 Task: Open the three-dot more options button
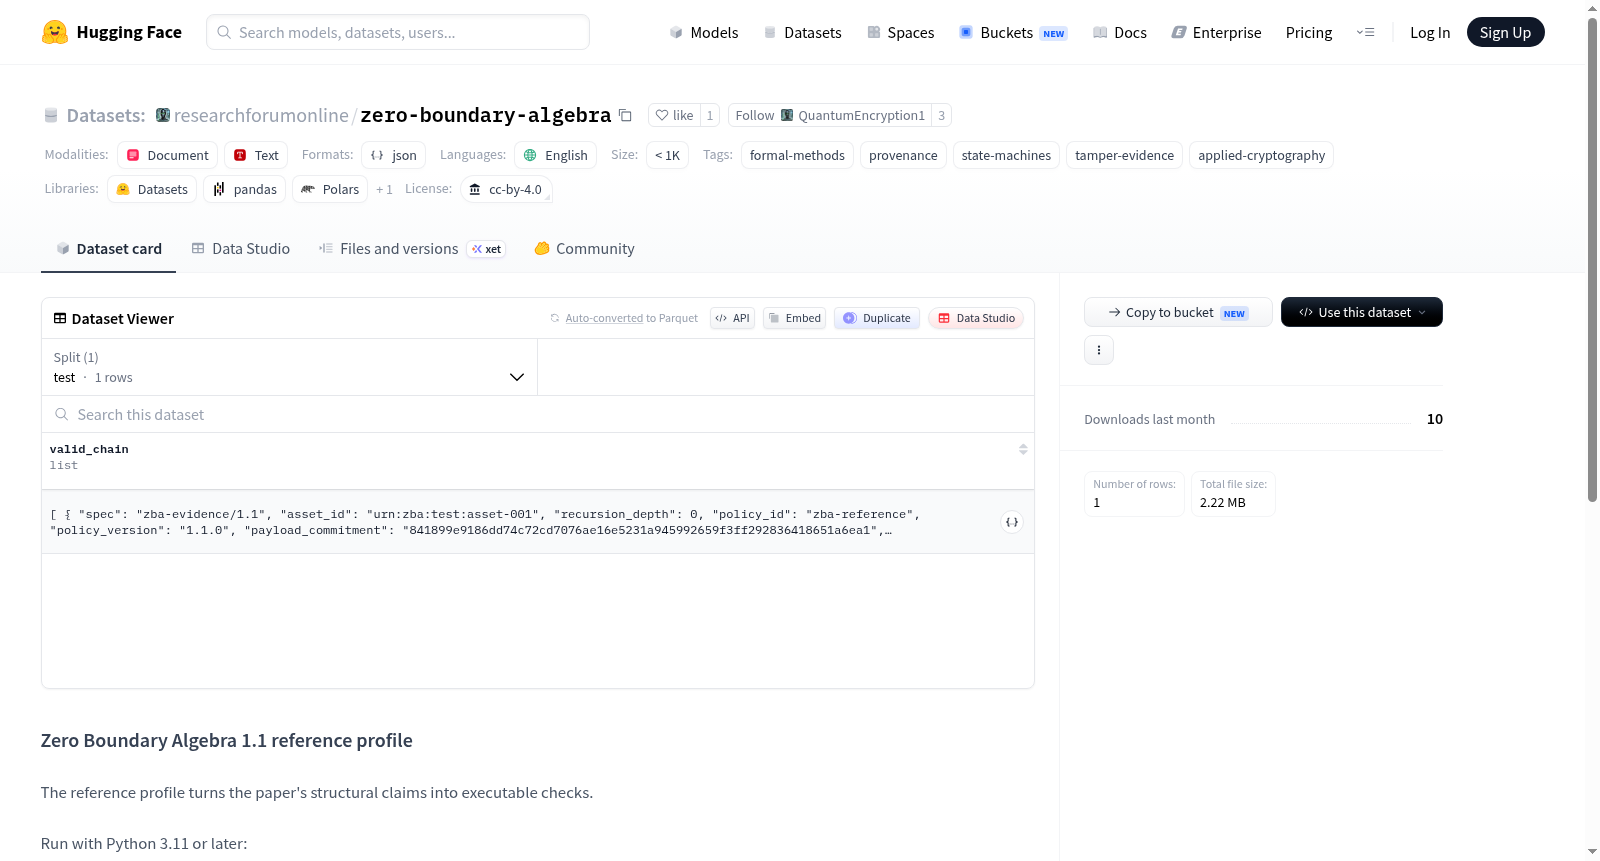coord(1099,350)
